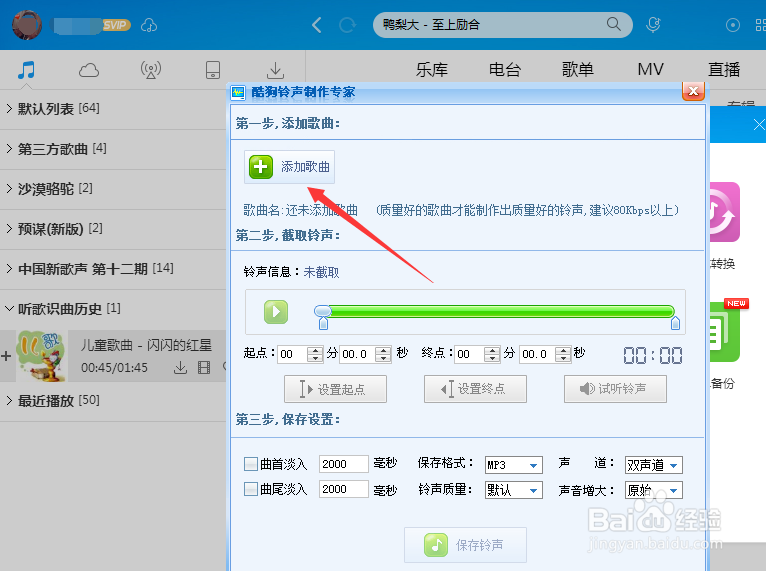Switch to the 歌单 tab
Screen dimensions: 766x571
[577, 69]
